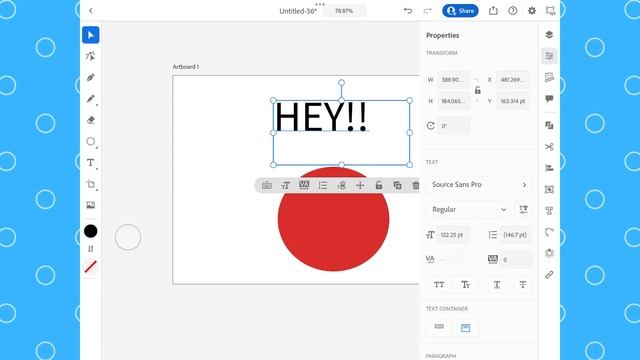Open the Source Sans Pro font picker
This screenshot has width=640, height=360.
point(479,184)
